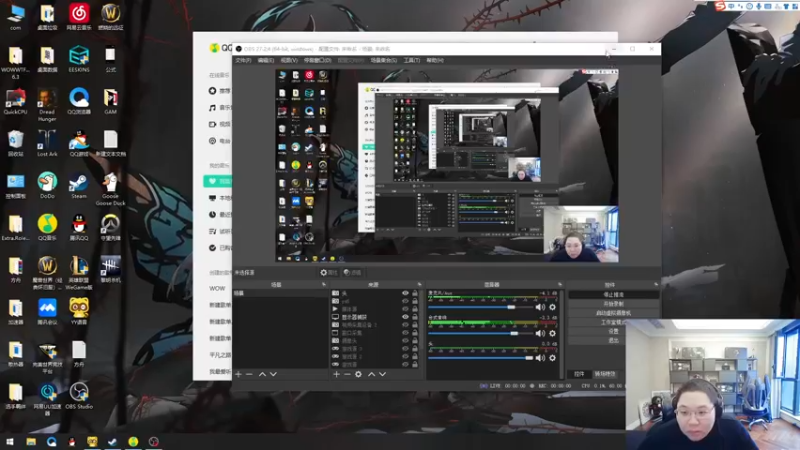Toggle visibility of the 头 source

point(405,293)
